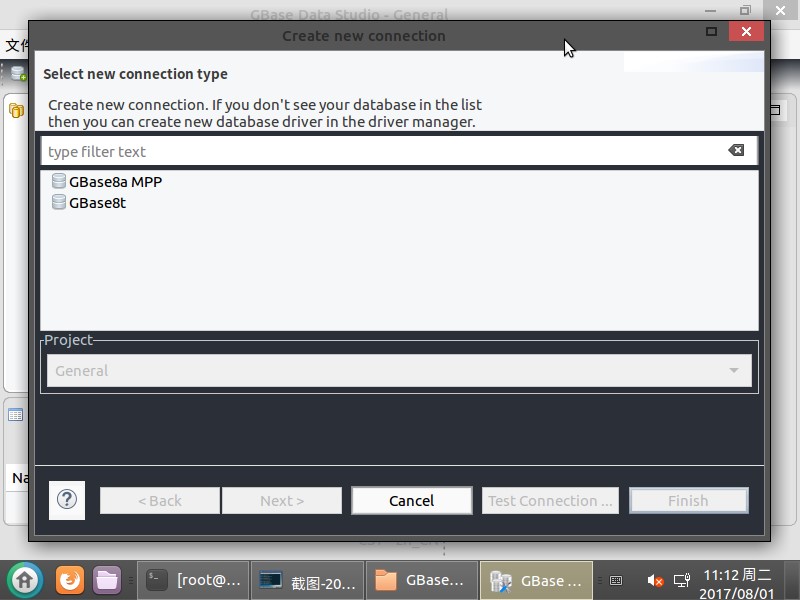800x600 pixels.
Task: Click the Finish button
Action: pos(688,501)
